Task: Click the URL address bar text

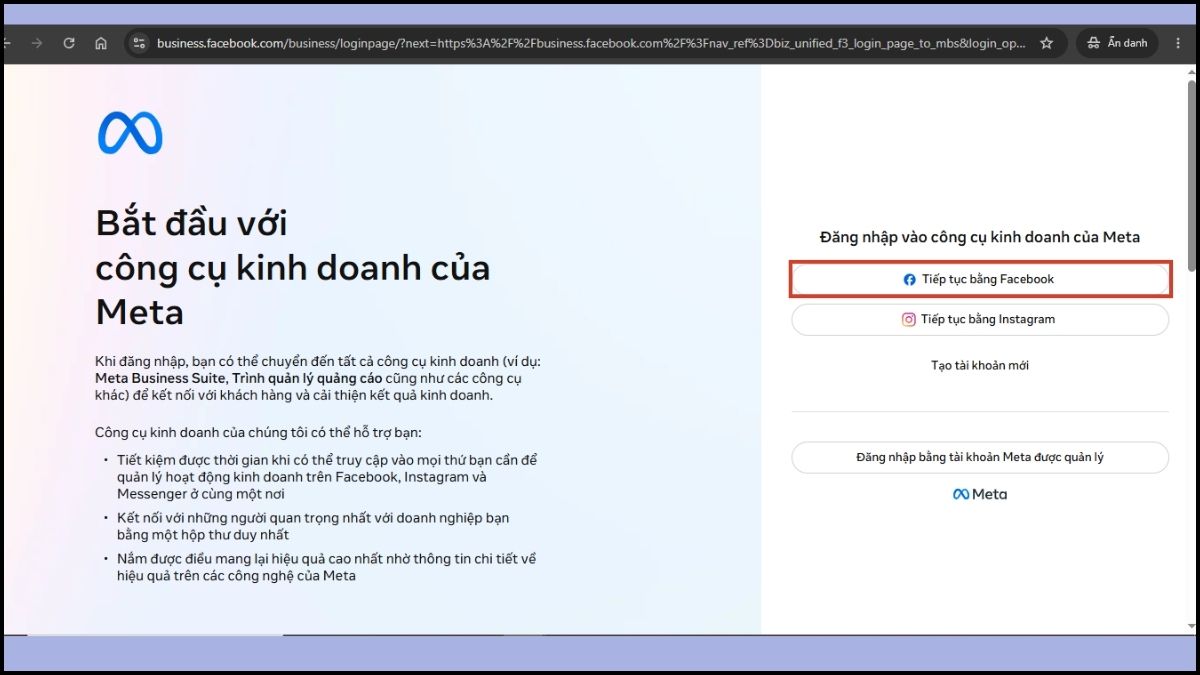Action: click(x=591, y=43)
